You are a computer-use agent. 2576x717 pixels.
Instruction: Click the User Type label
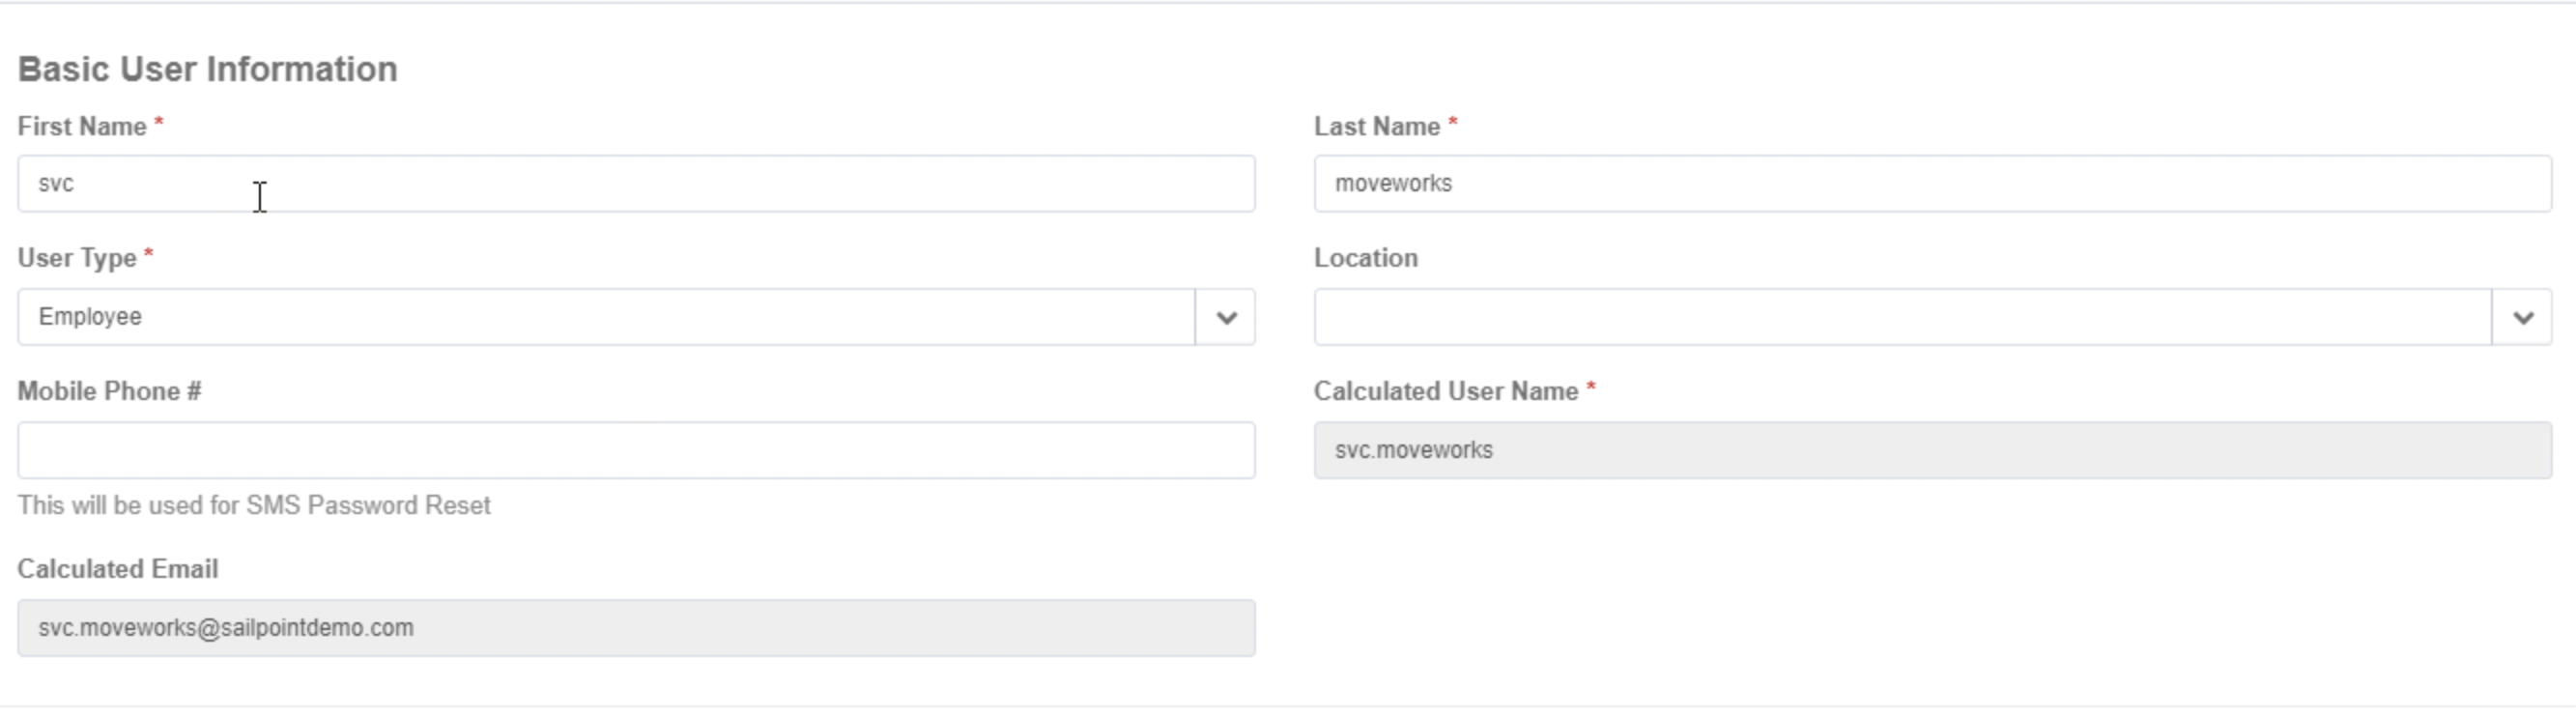tap(77, 258)
